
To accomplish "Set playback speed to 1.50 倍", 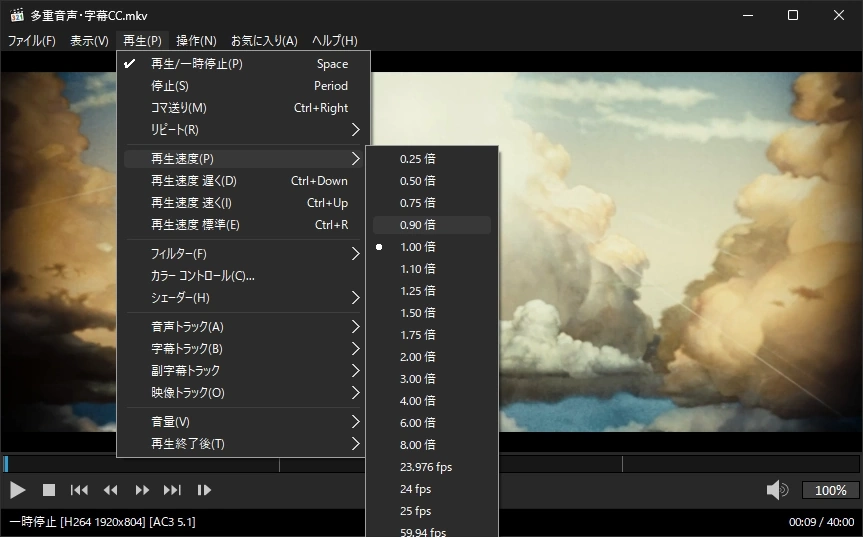I will click(432, 313).
